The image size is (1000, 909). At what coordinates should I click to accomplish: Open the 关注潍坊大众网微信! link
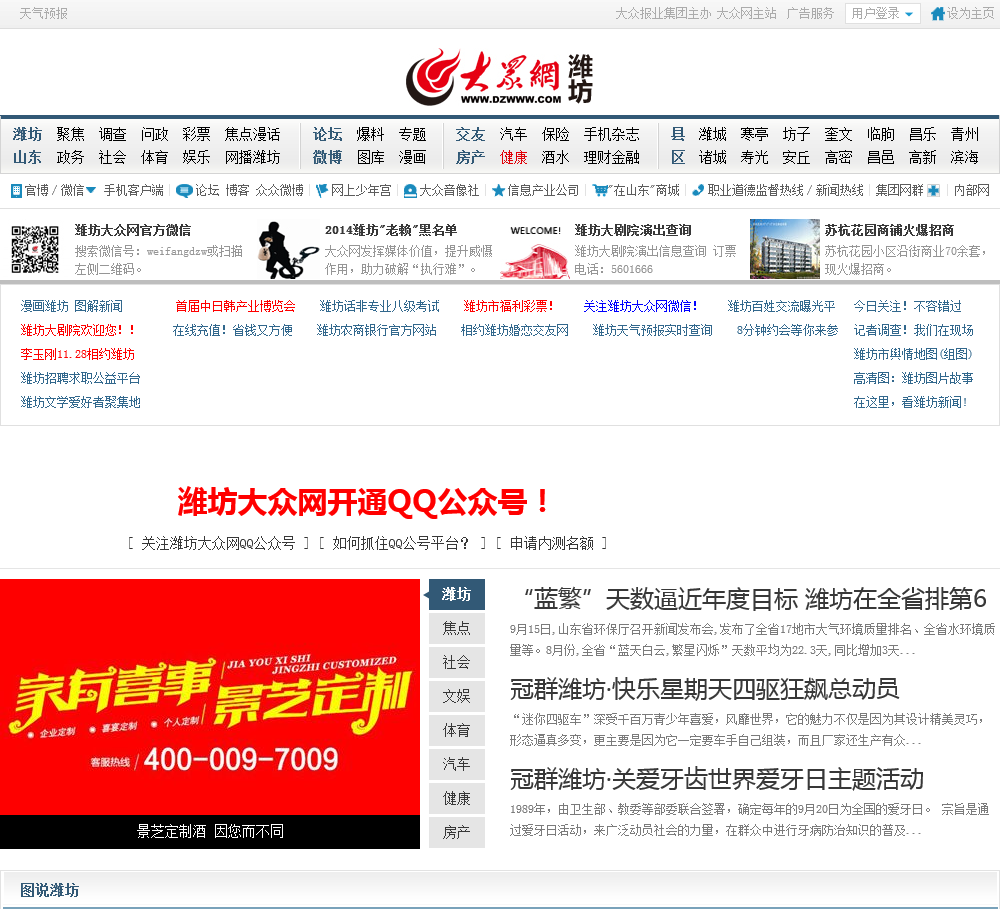click(640, 306)
